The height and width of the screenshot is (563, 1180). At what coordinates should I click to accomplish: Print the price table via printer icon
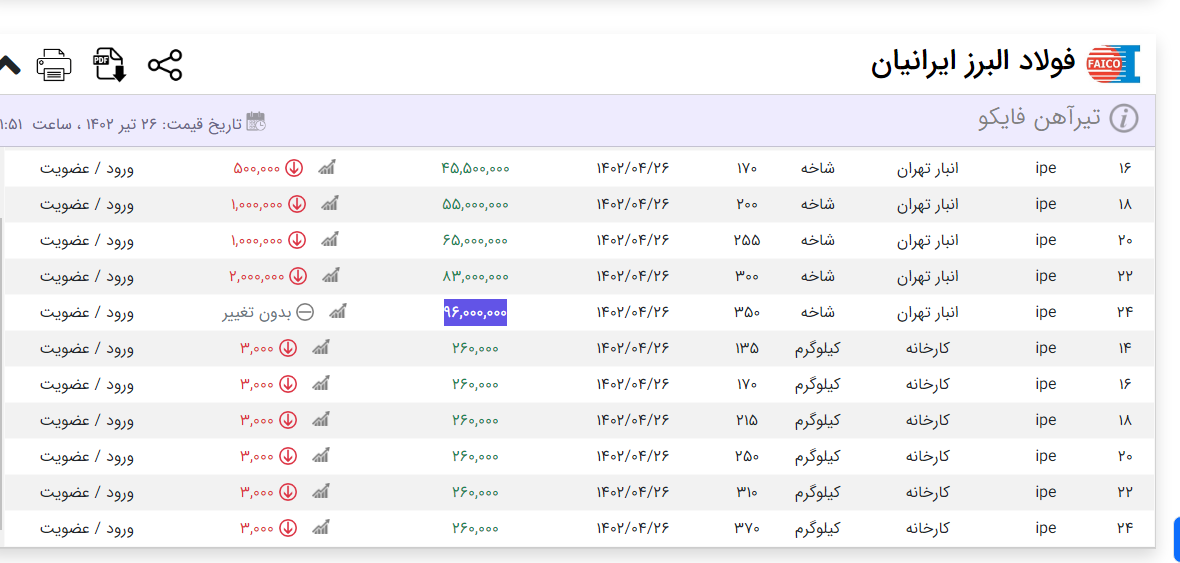coord(54,65)
